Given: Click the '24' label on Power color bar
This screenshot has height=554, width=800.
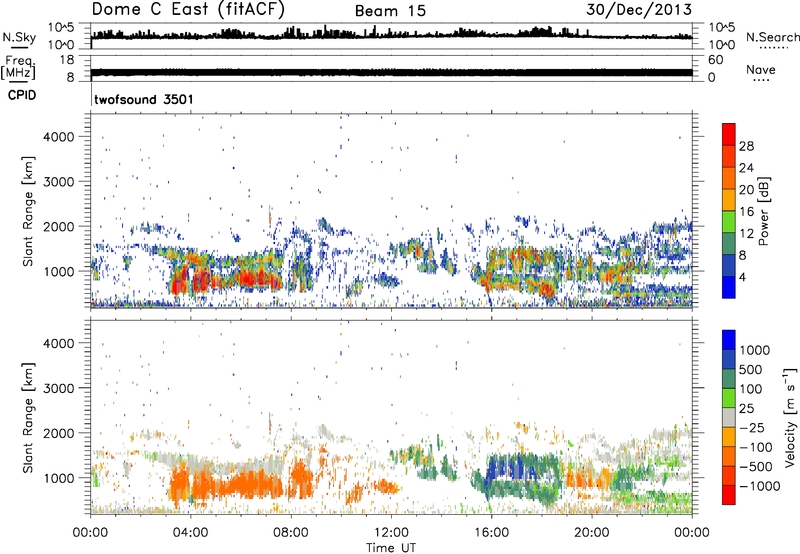Looking at the screenshot, I should click(x=746, y=168).
